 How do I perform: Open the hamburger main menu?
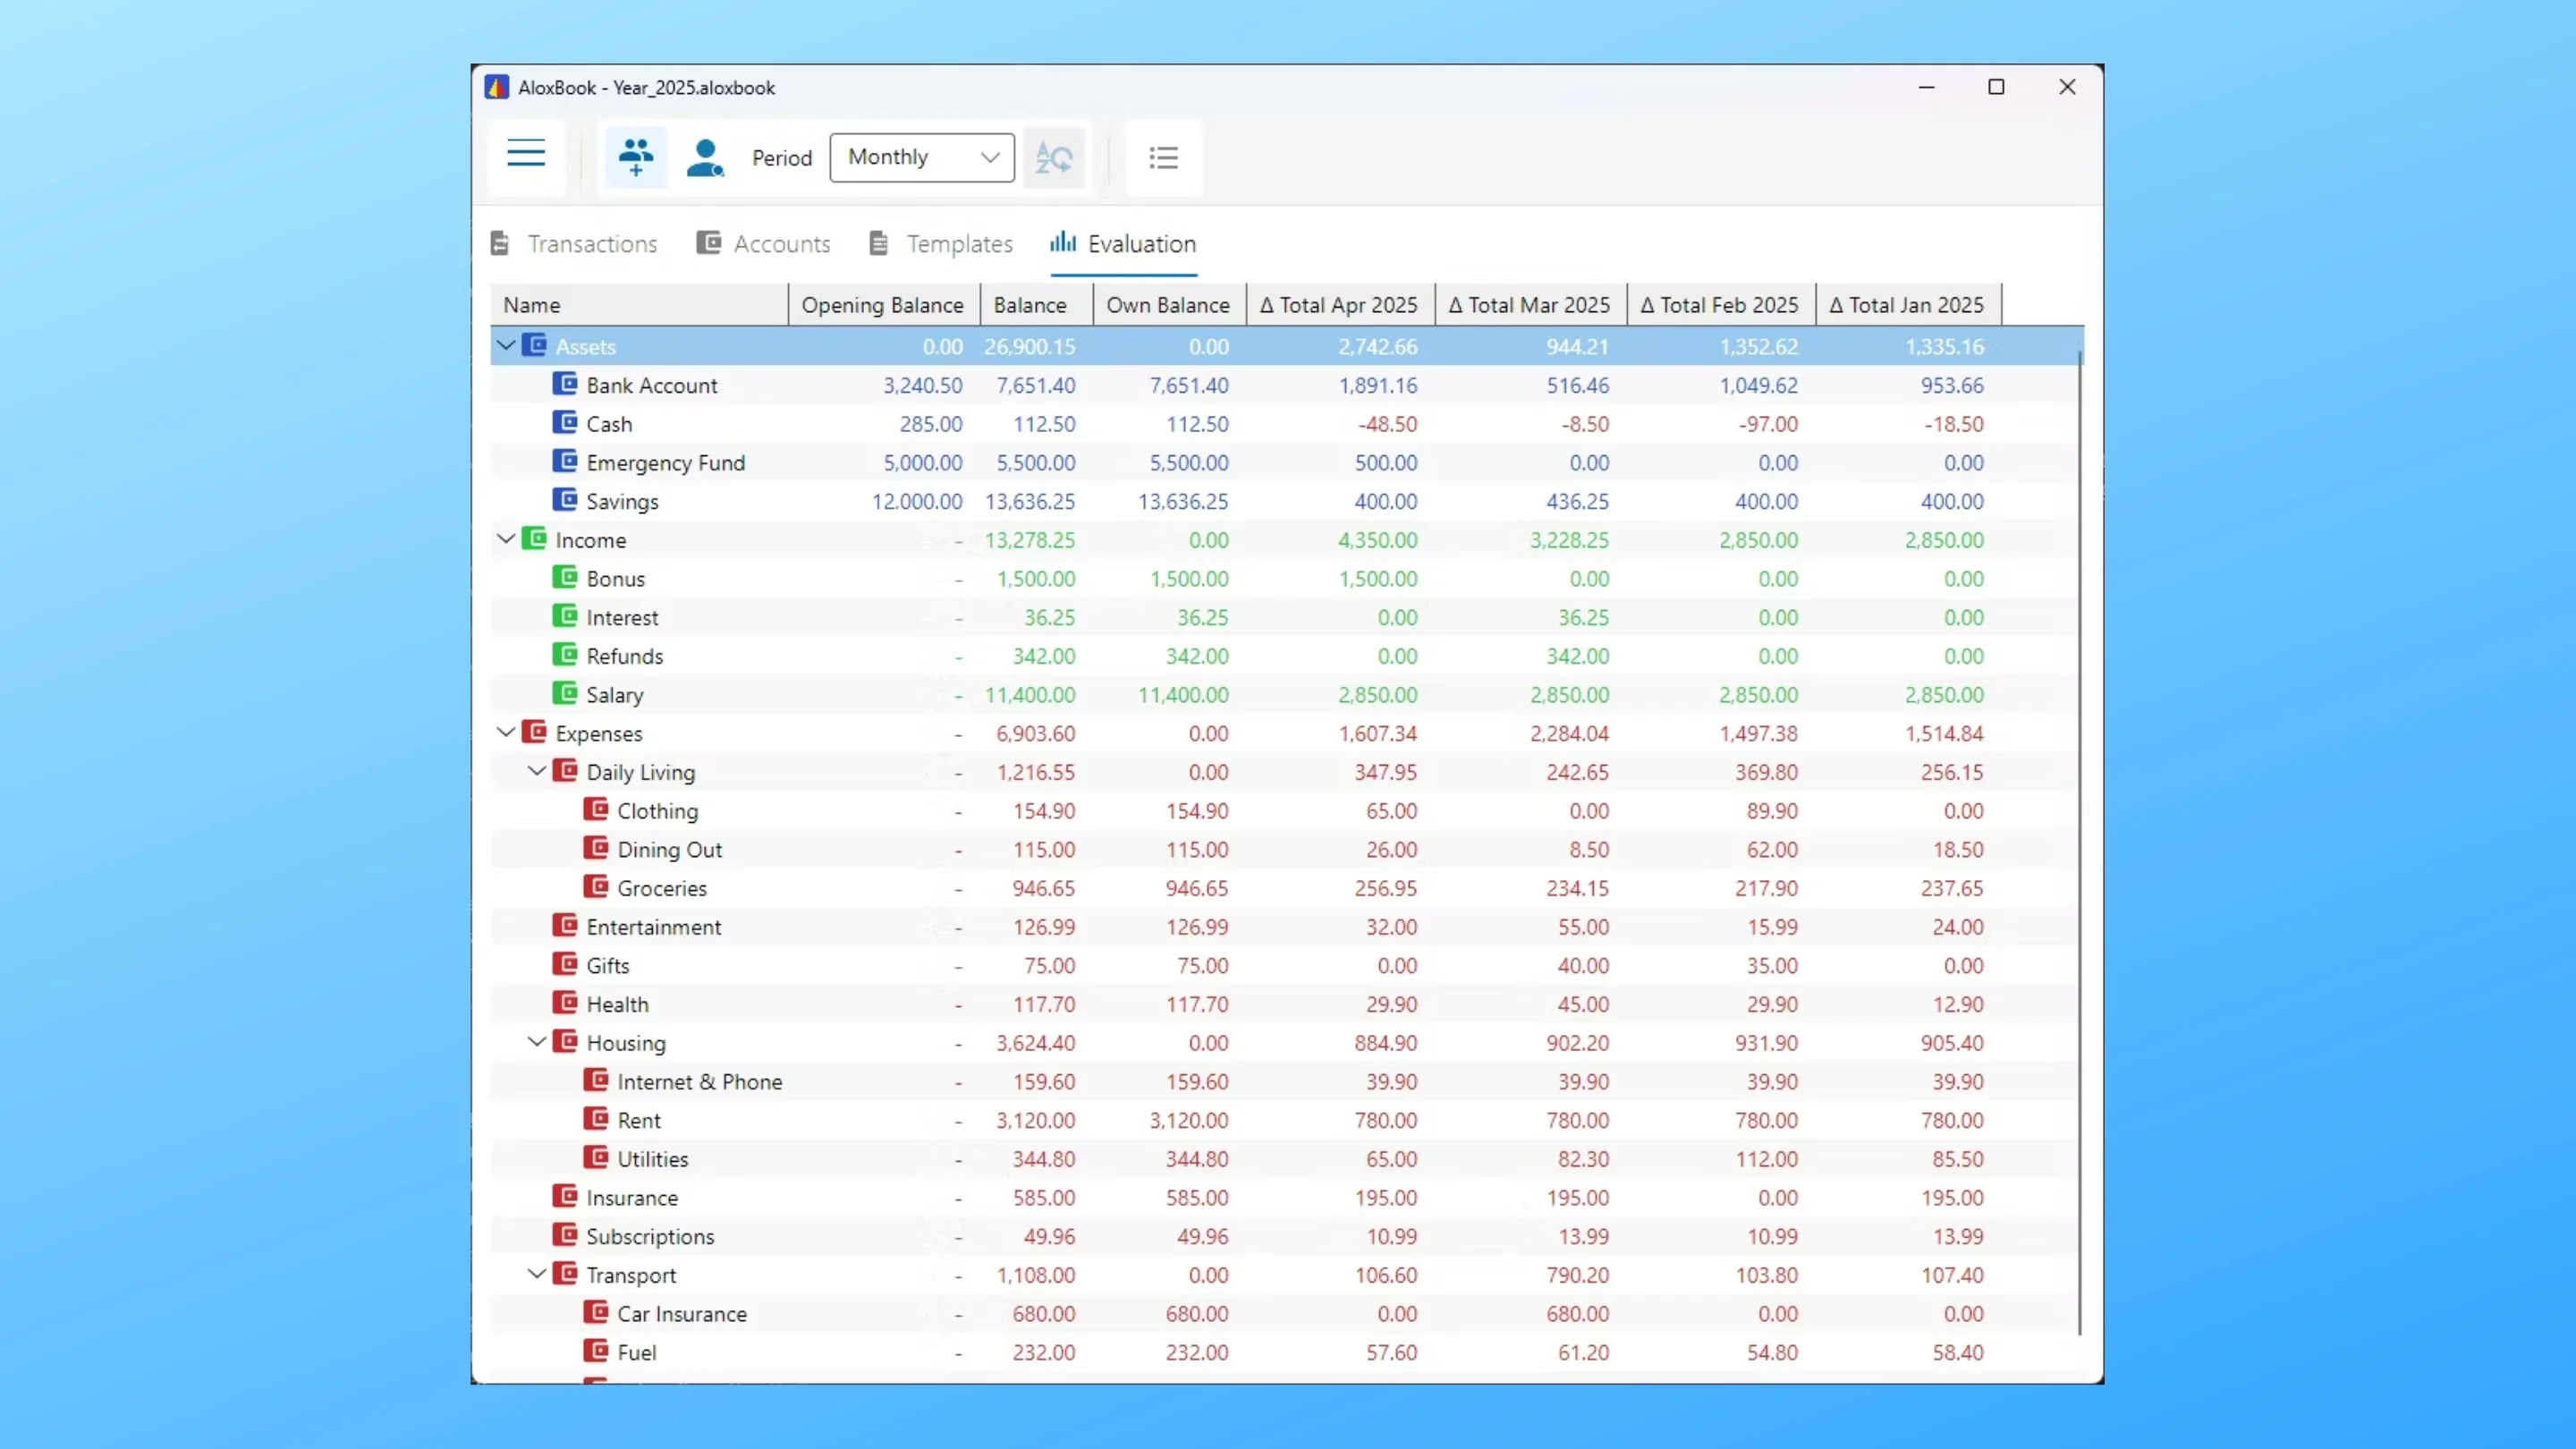coord(526,154)
